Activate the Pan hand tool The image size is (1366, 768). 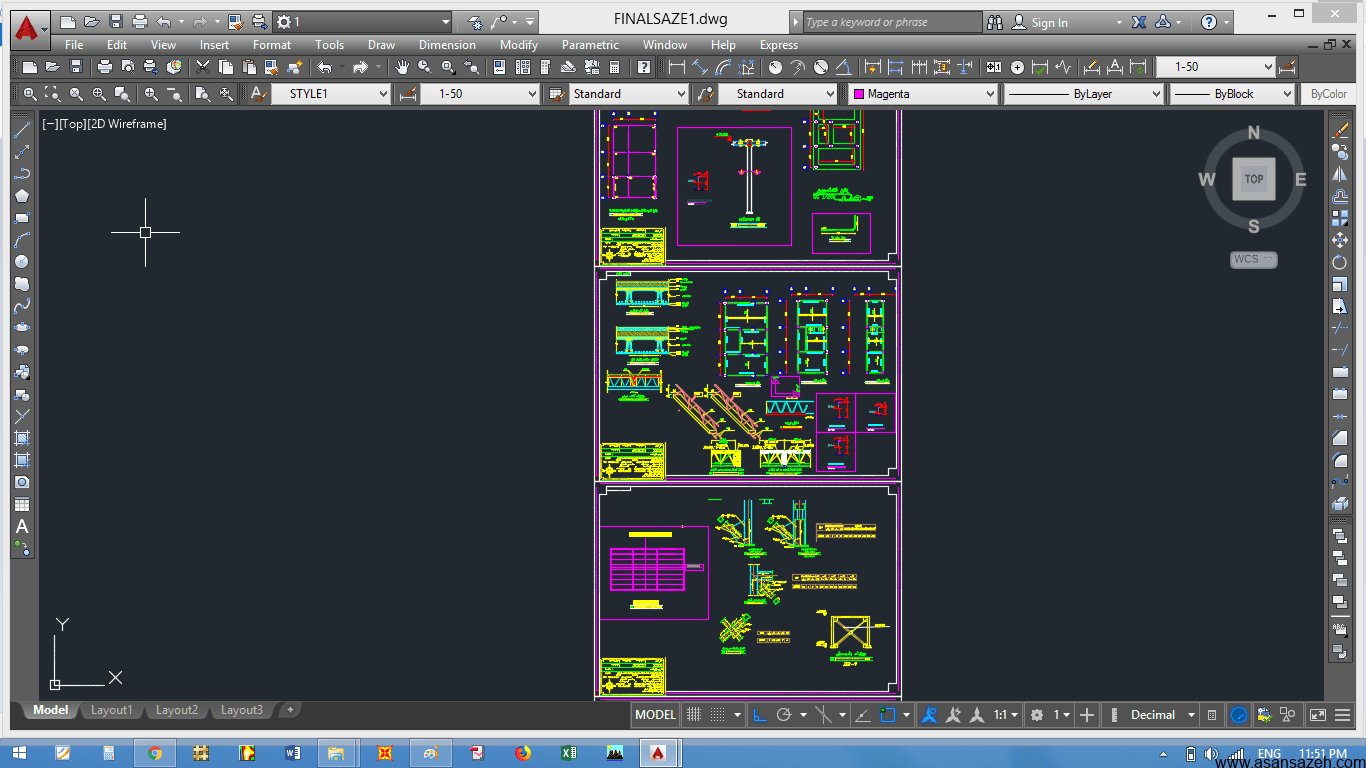pyautogui.click(x=402, y=67)
